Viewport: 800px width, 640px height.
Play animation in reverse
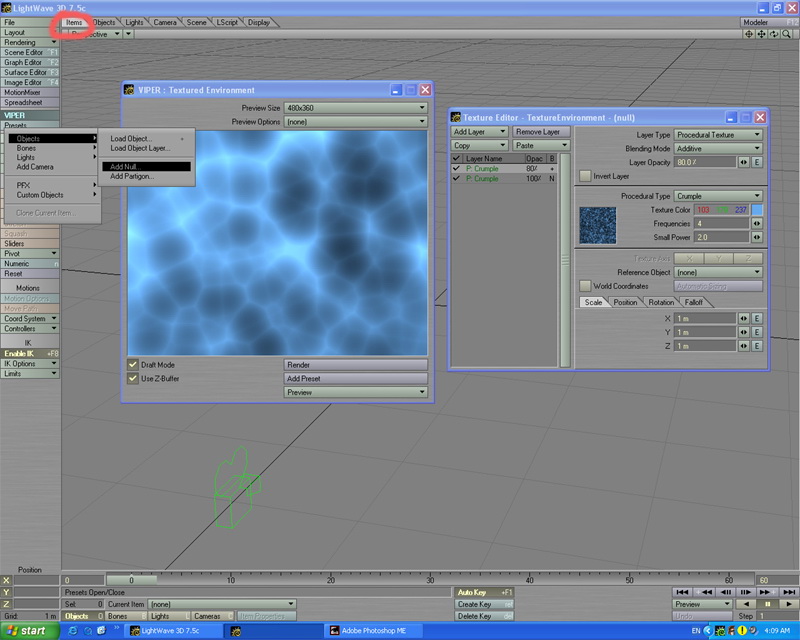(745, 604)
